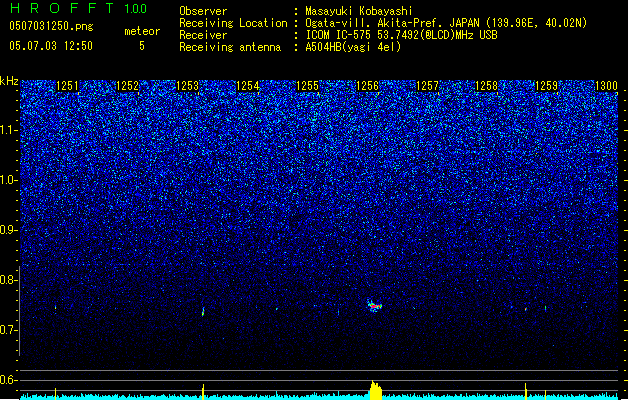Image resolution: width=629 pixels, height=400 pixels.
Task: Click the 'Receiving Location' label
Action: (233, 23)
